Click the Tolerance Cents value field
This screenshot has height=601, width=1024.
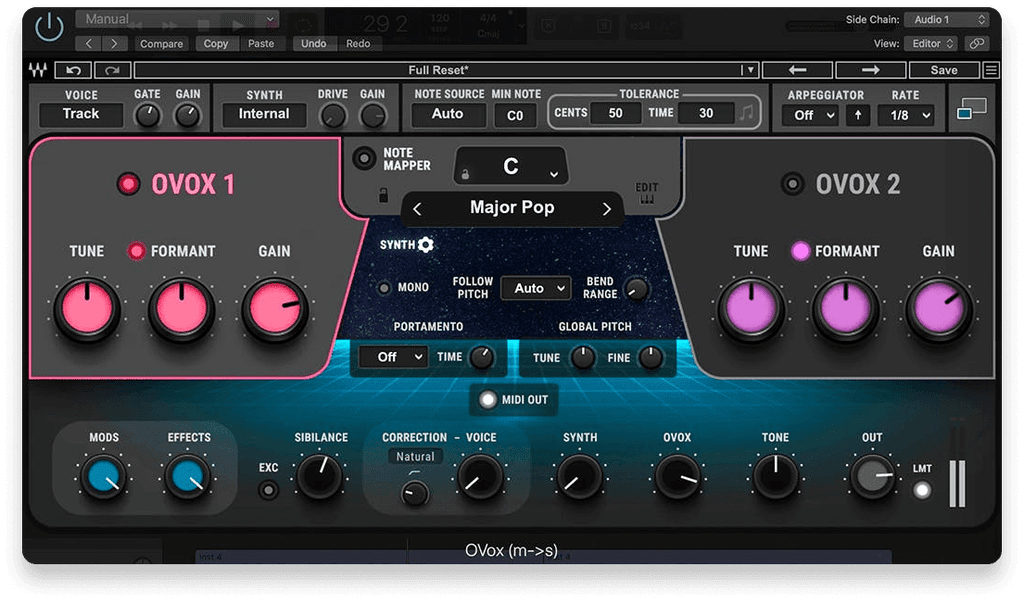click(616, 113)
